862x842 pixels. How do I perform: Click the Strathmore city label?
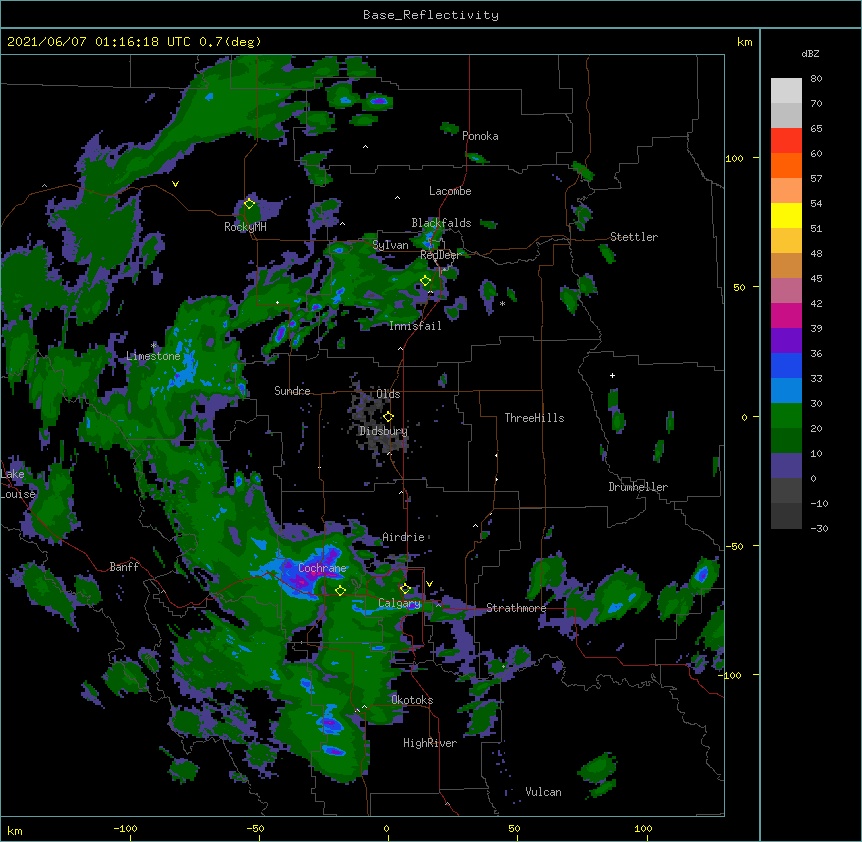(x=516, y=608)
